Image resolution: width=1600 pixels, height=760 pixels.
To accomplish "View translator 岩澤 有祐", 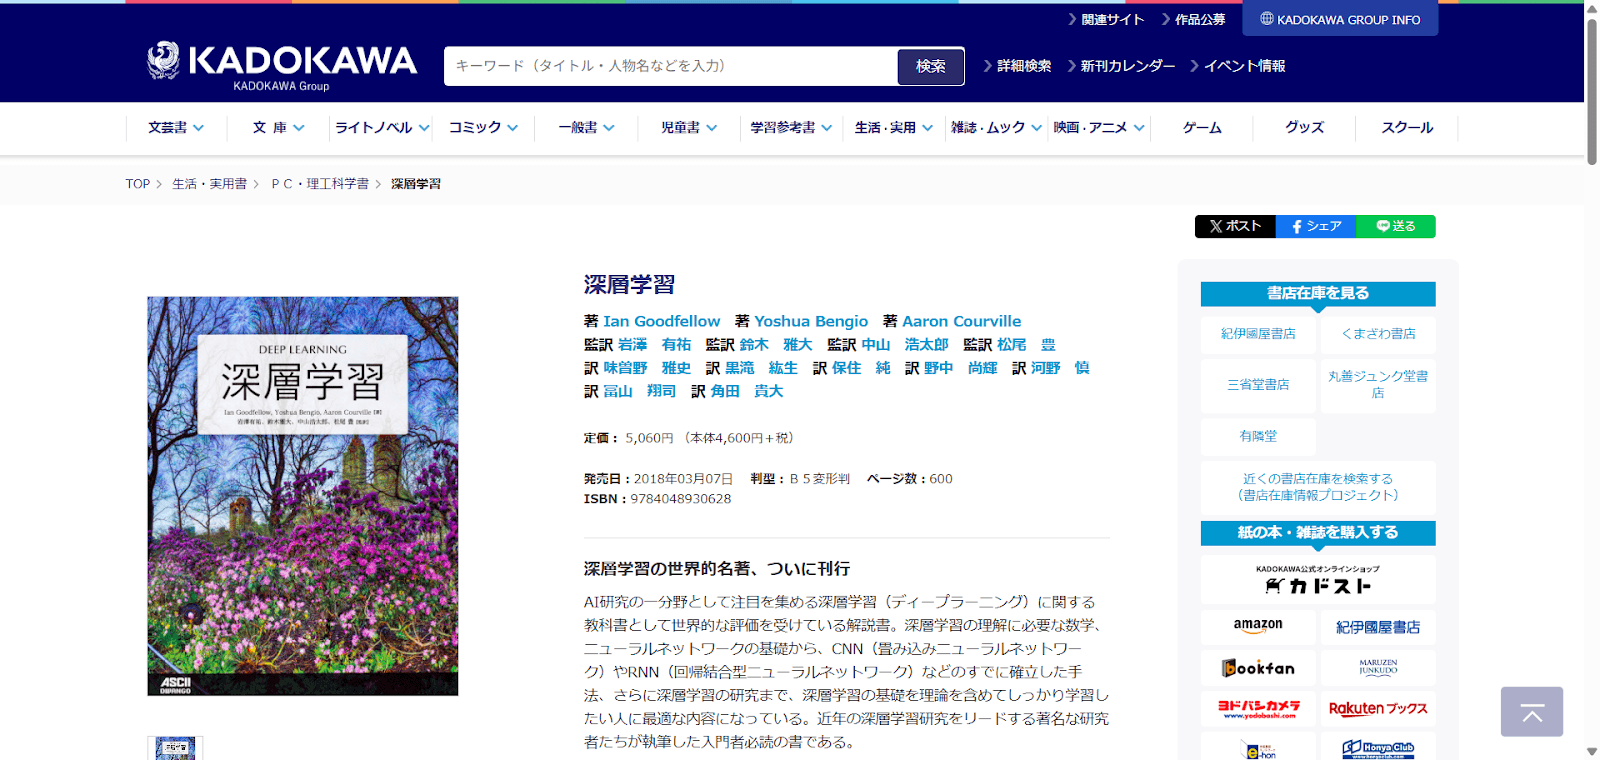I will (655, 344).
